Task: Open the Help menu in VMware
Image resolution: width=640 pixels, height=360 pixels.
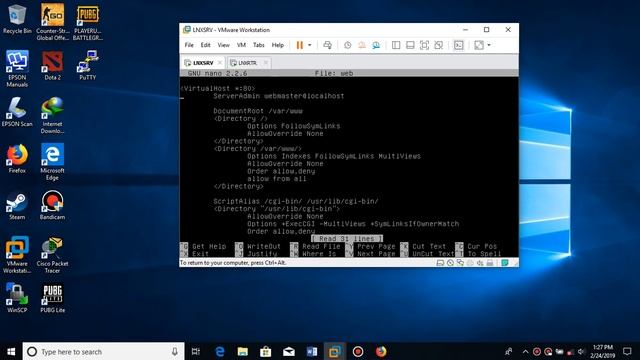Action: [278, 45]
